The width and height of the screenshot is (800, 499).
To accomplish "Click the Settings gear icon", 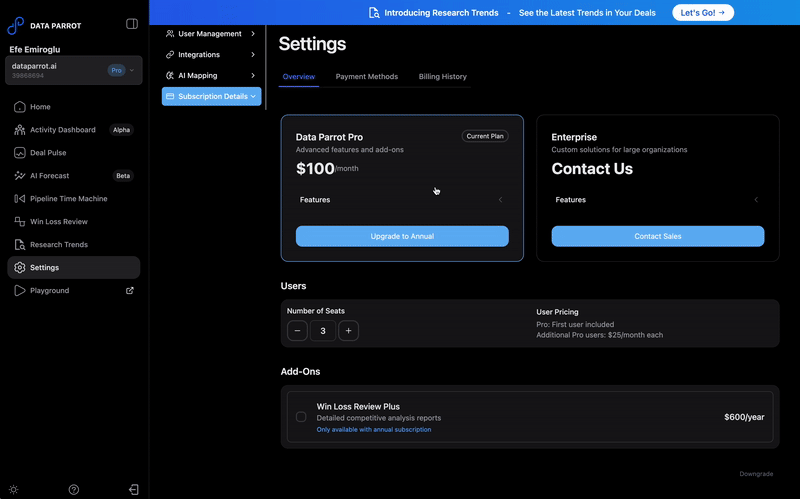I will tap(19, 267).
